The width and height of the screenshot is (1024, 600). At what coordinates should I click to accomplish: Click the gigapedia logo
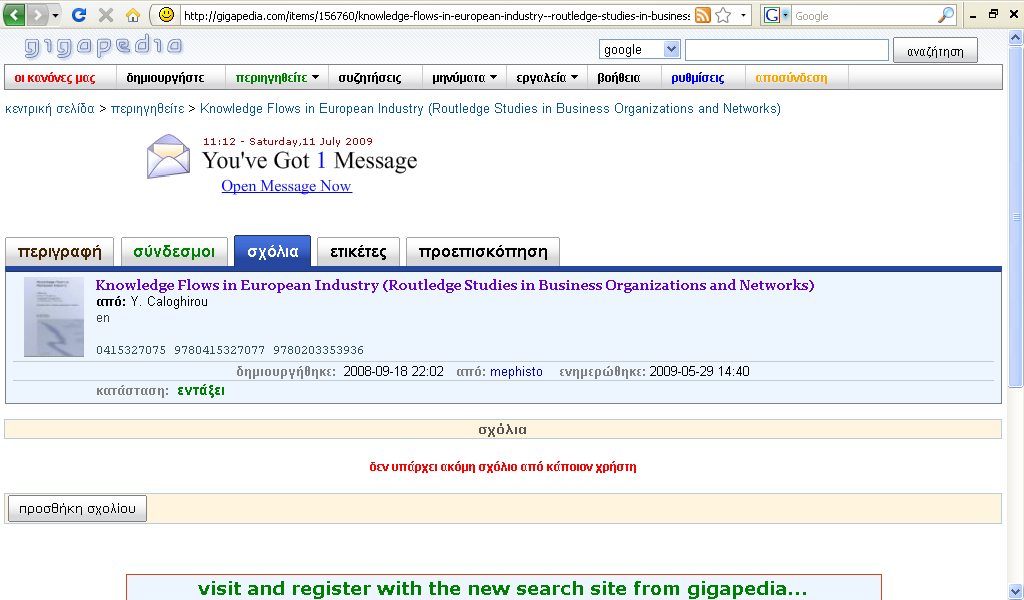pyautogui.click(x=103, y=46)
